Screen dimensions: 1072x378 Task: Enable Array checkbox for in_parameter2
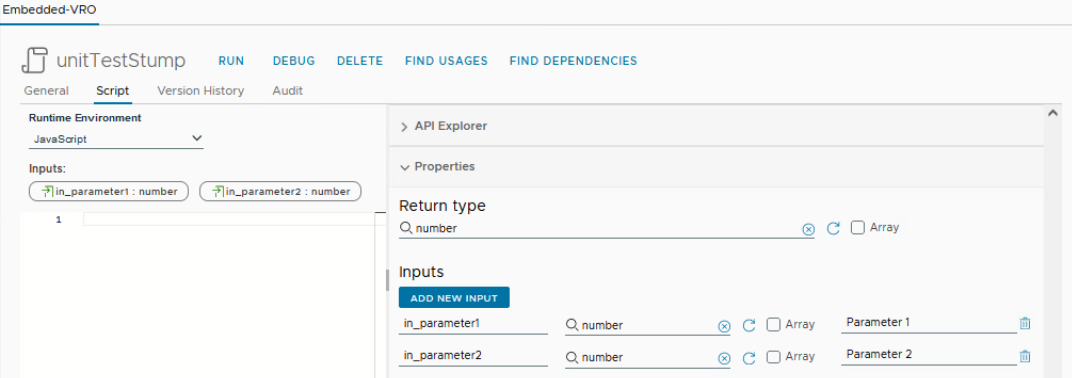[773, 357]
